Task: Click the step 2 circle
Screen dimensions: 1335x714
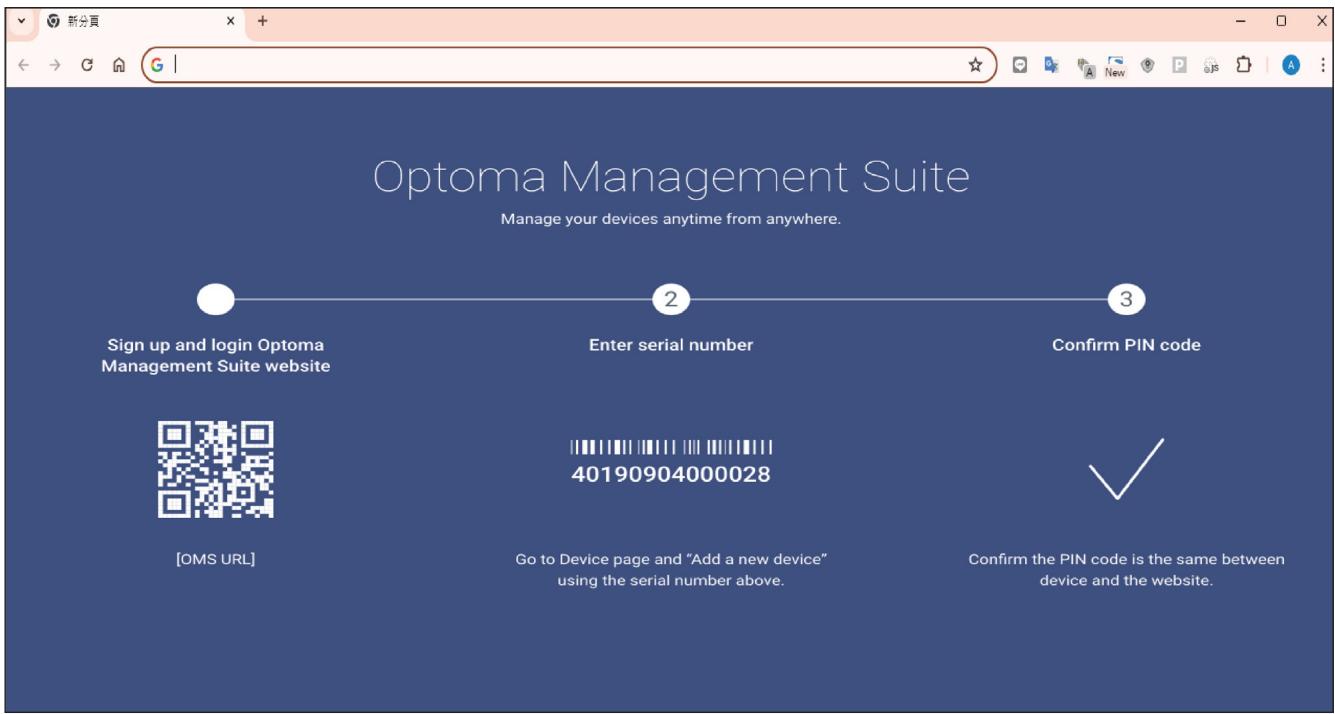Action: point(671,299)
